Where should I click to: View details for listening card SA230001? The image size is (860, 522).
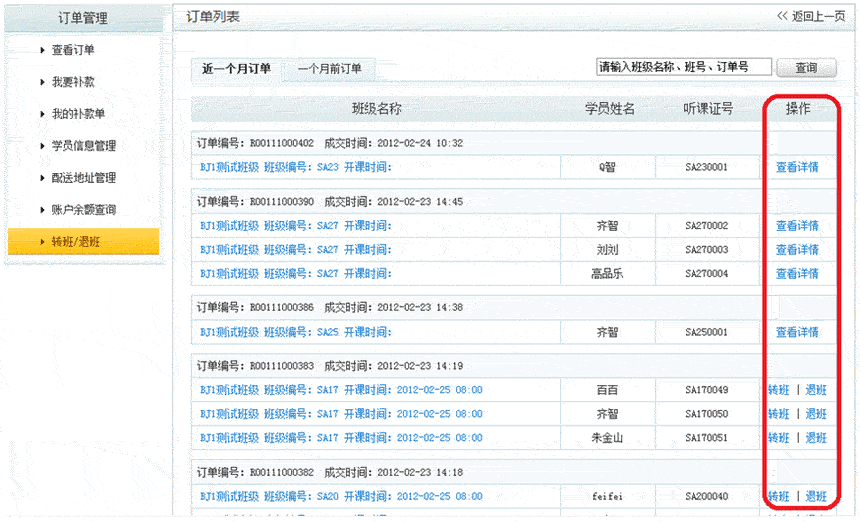point(797,168)
